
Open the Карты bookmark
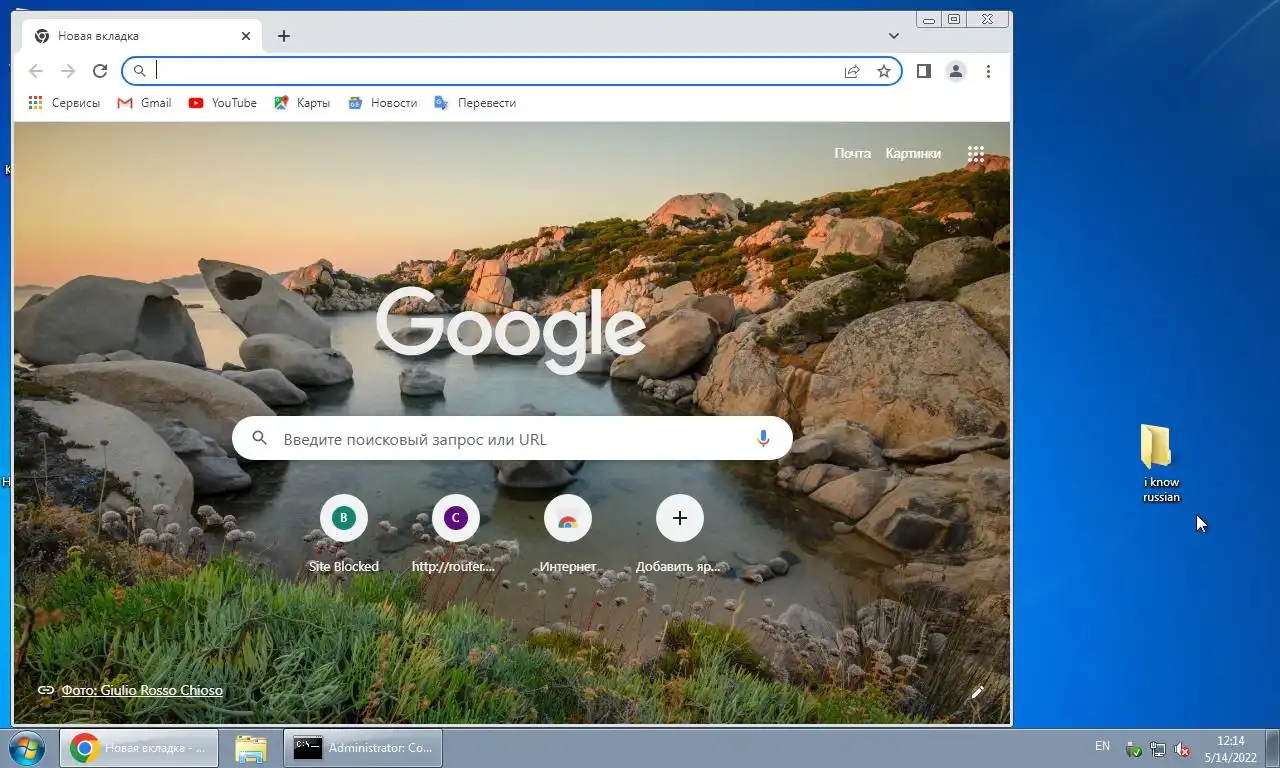pos(302,103)
